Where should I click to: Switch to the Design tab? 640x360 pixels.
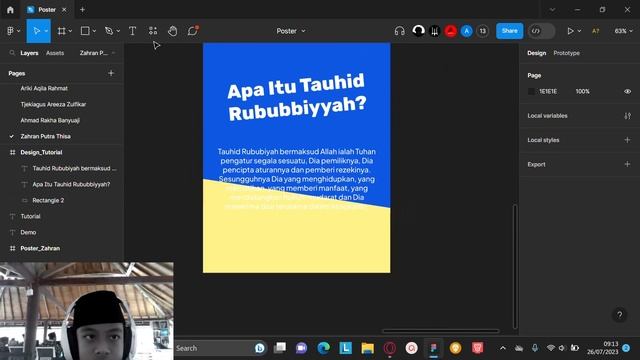pos(536,53)
